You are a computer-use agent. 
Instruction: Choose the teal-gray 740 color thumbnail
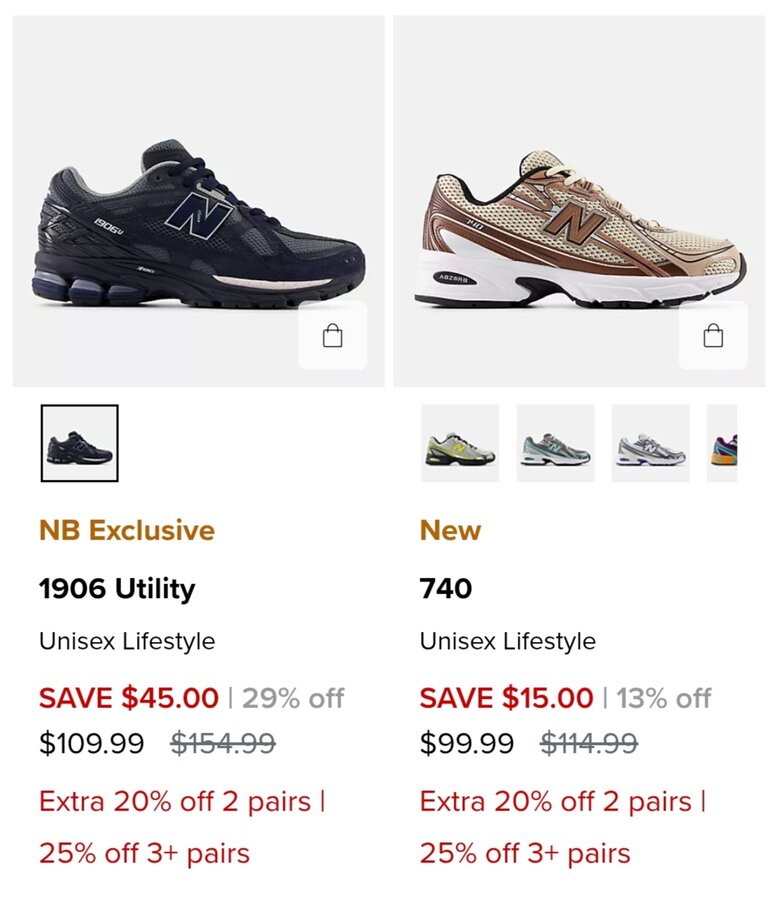coord(555,443)
